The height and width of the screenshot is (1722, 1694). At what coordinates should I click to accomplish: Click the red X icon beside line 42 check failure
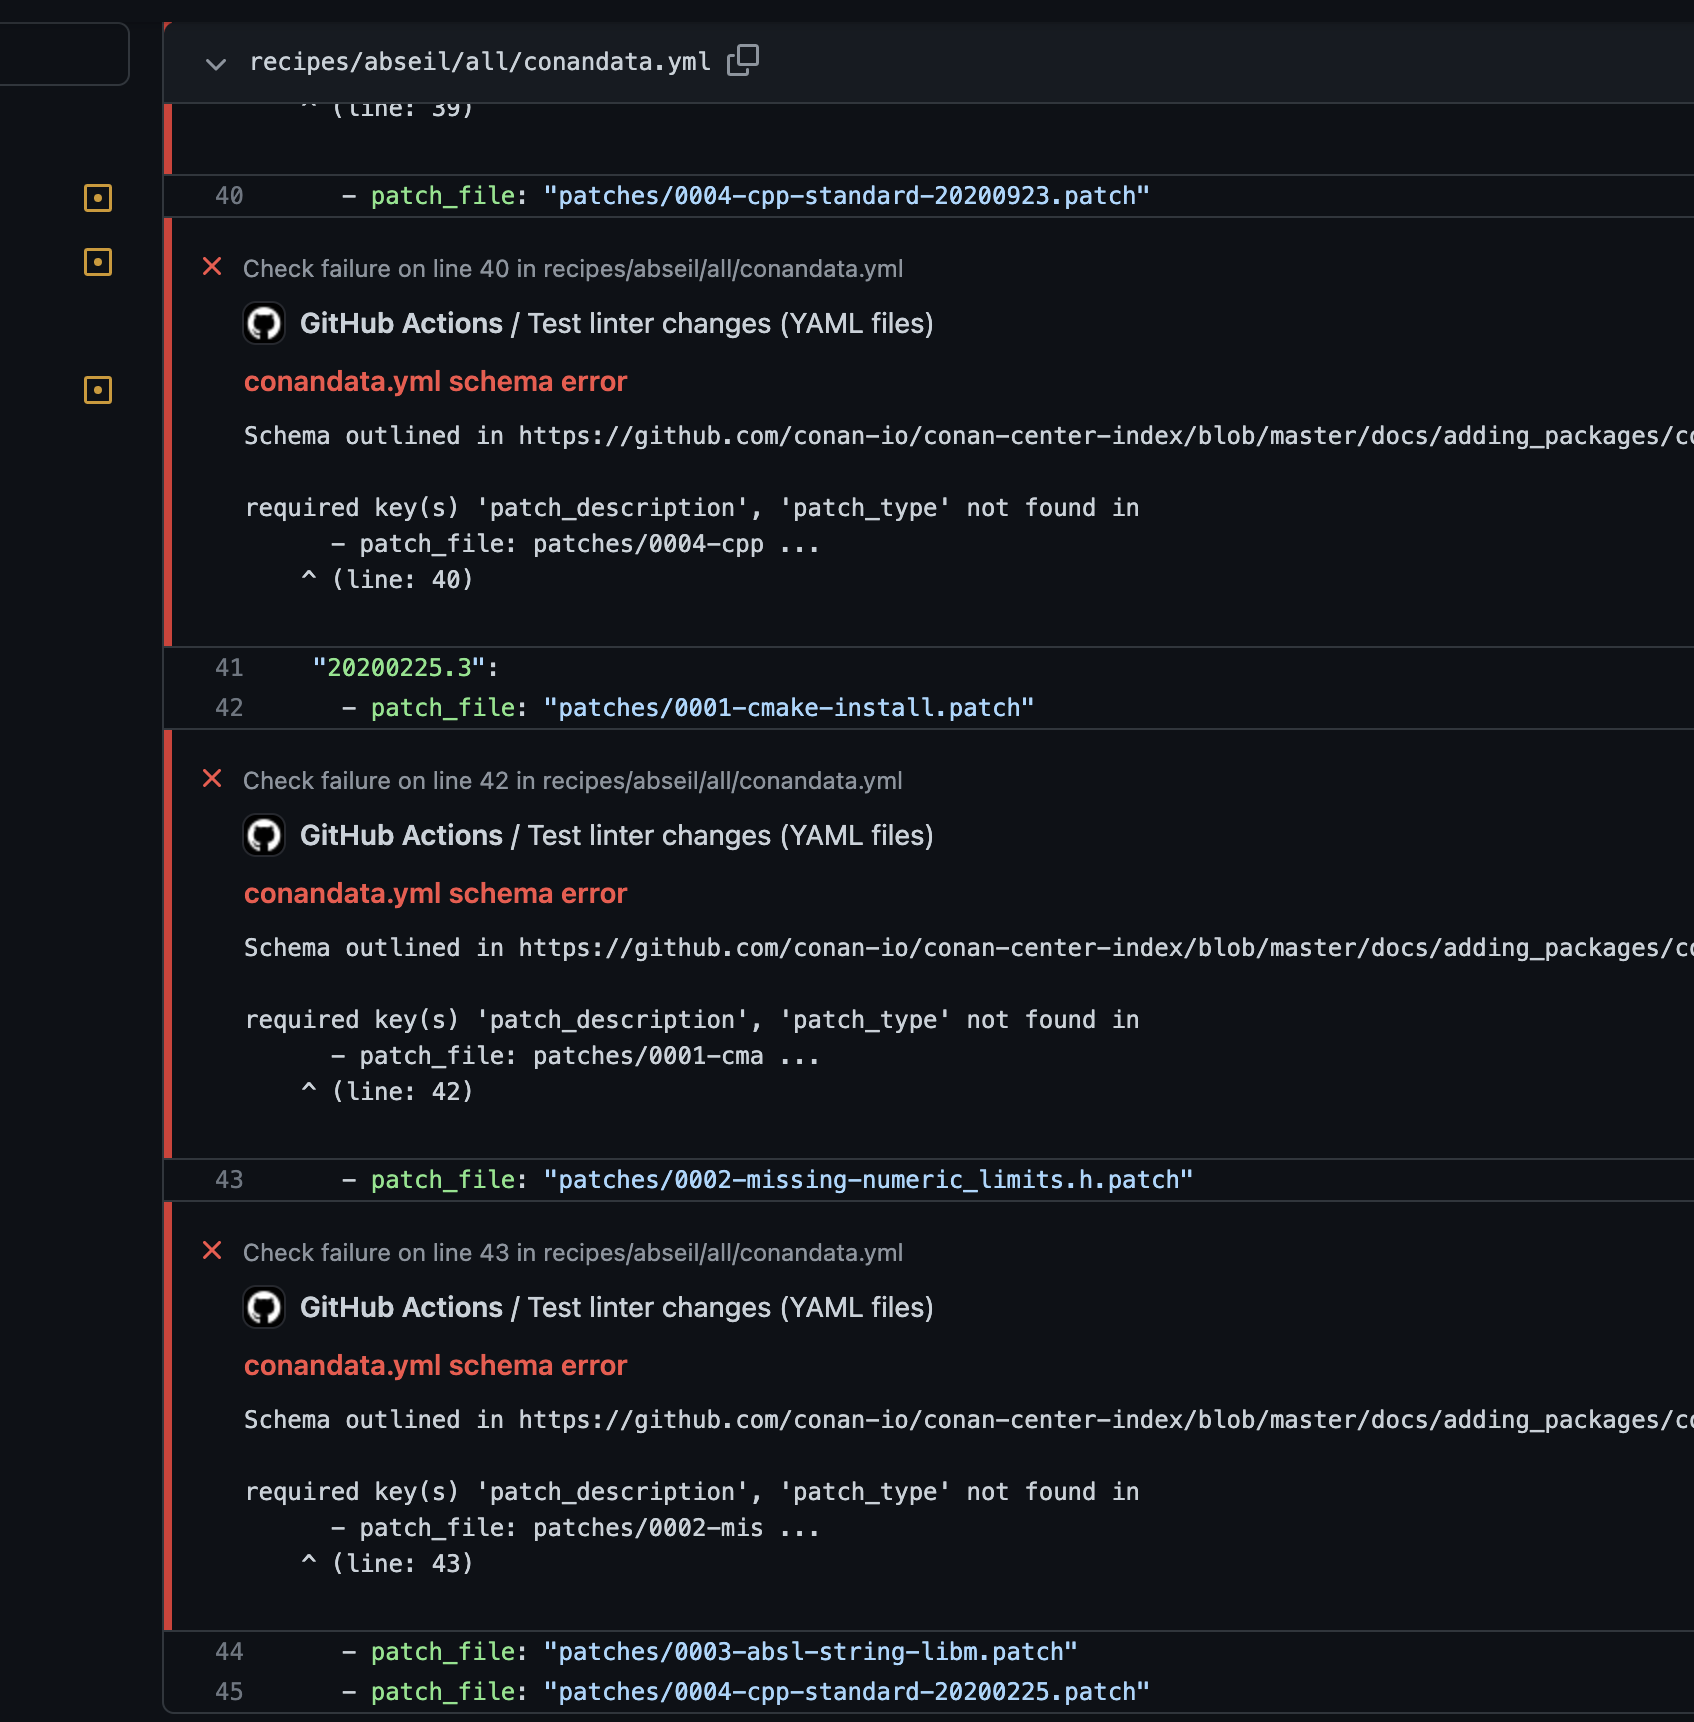pos(212,779)
